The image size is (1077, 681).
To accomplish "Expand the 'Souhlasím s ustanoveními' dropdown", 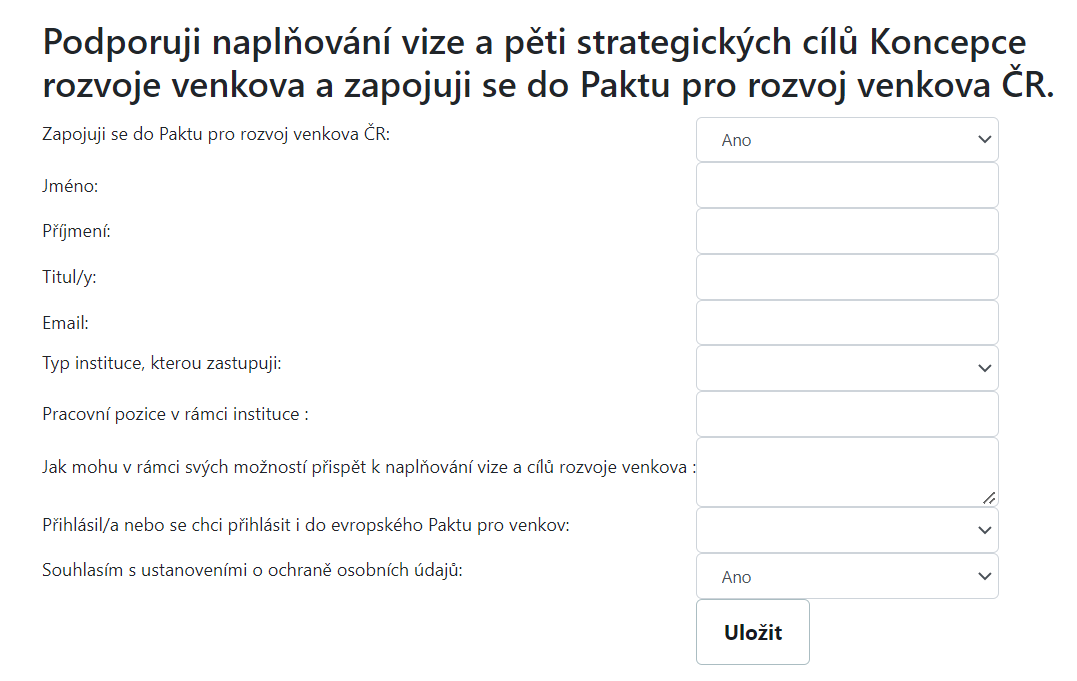I will pos(847,576).
